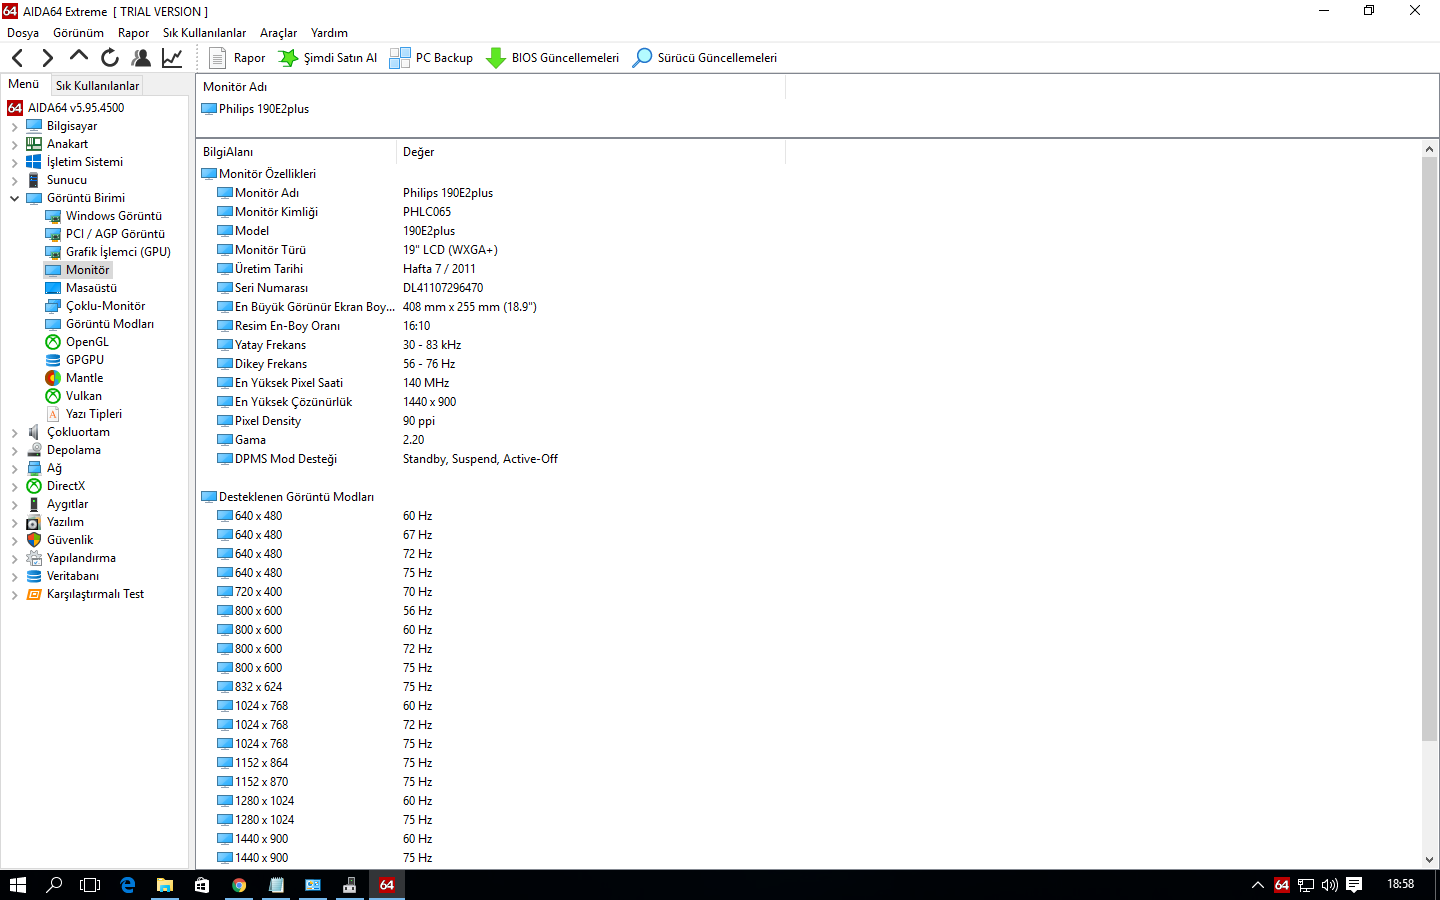Click the scrollbar down arrow in the details list
This screenshot has height=900, width=1440.
(1429, 859)
